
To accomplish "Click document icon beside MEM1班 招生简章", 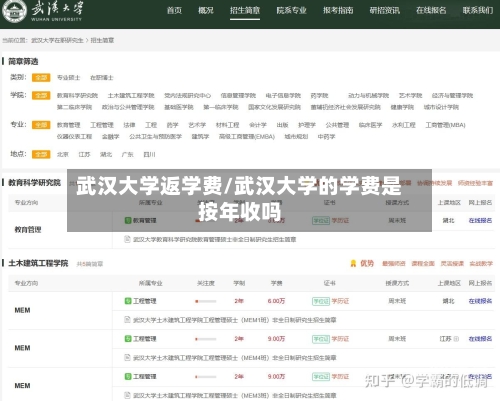I will coord(127,320).
